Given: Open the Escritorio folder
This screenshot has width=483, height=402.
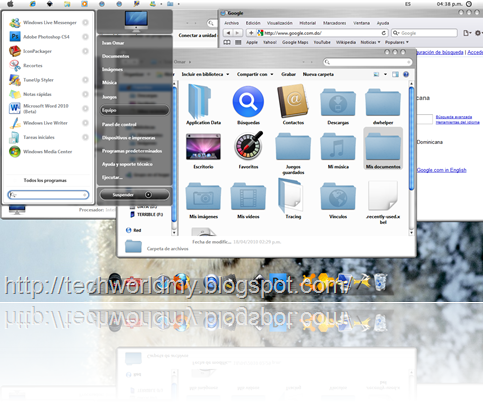Looking at the screenshot, I should click(x=203, y=151).
